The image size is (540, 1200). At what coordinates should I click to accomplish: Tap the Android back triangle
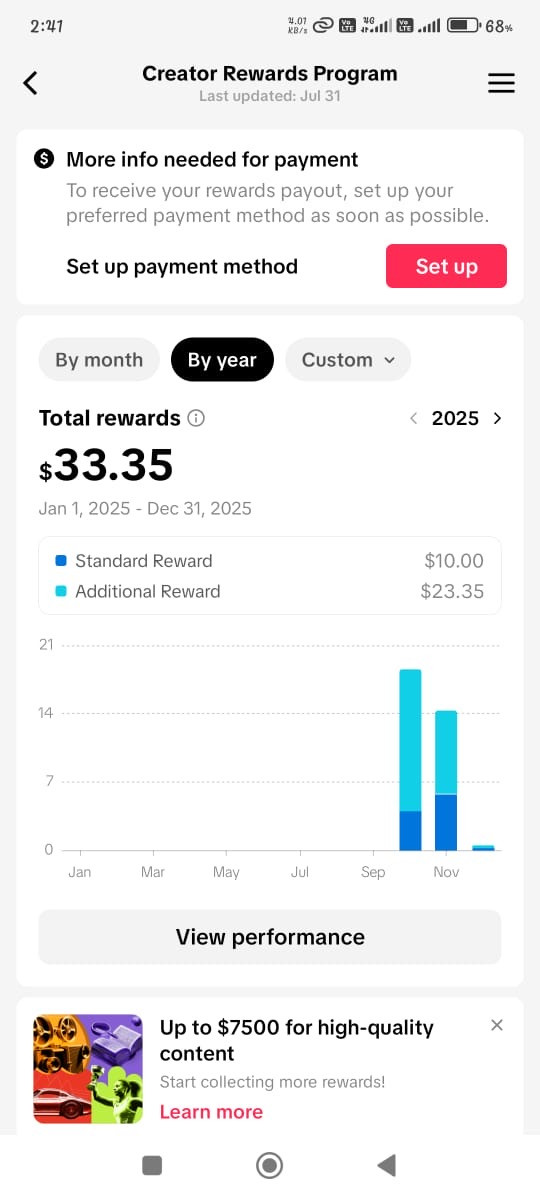click(x=386, y=1165)
